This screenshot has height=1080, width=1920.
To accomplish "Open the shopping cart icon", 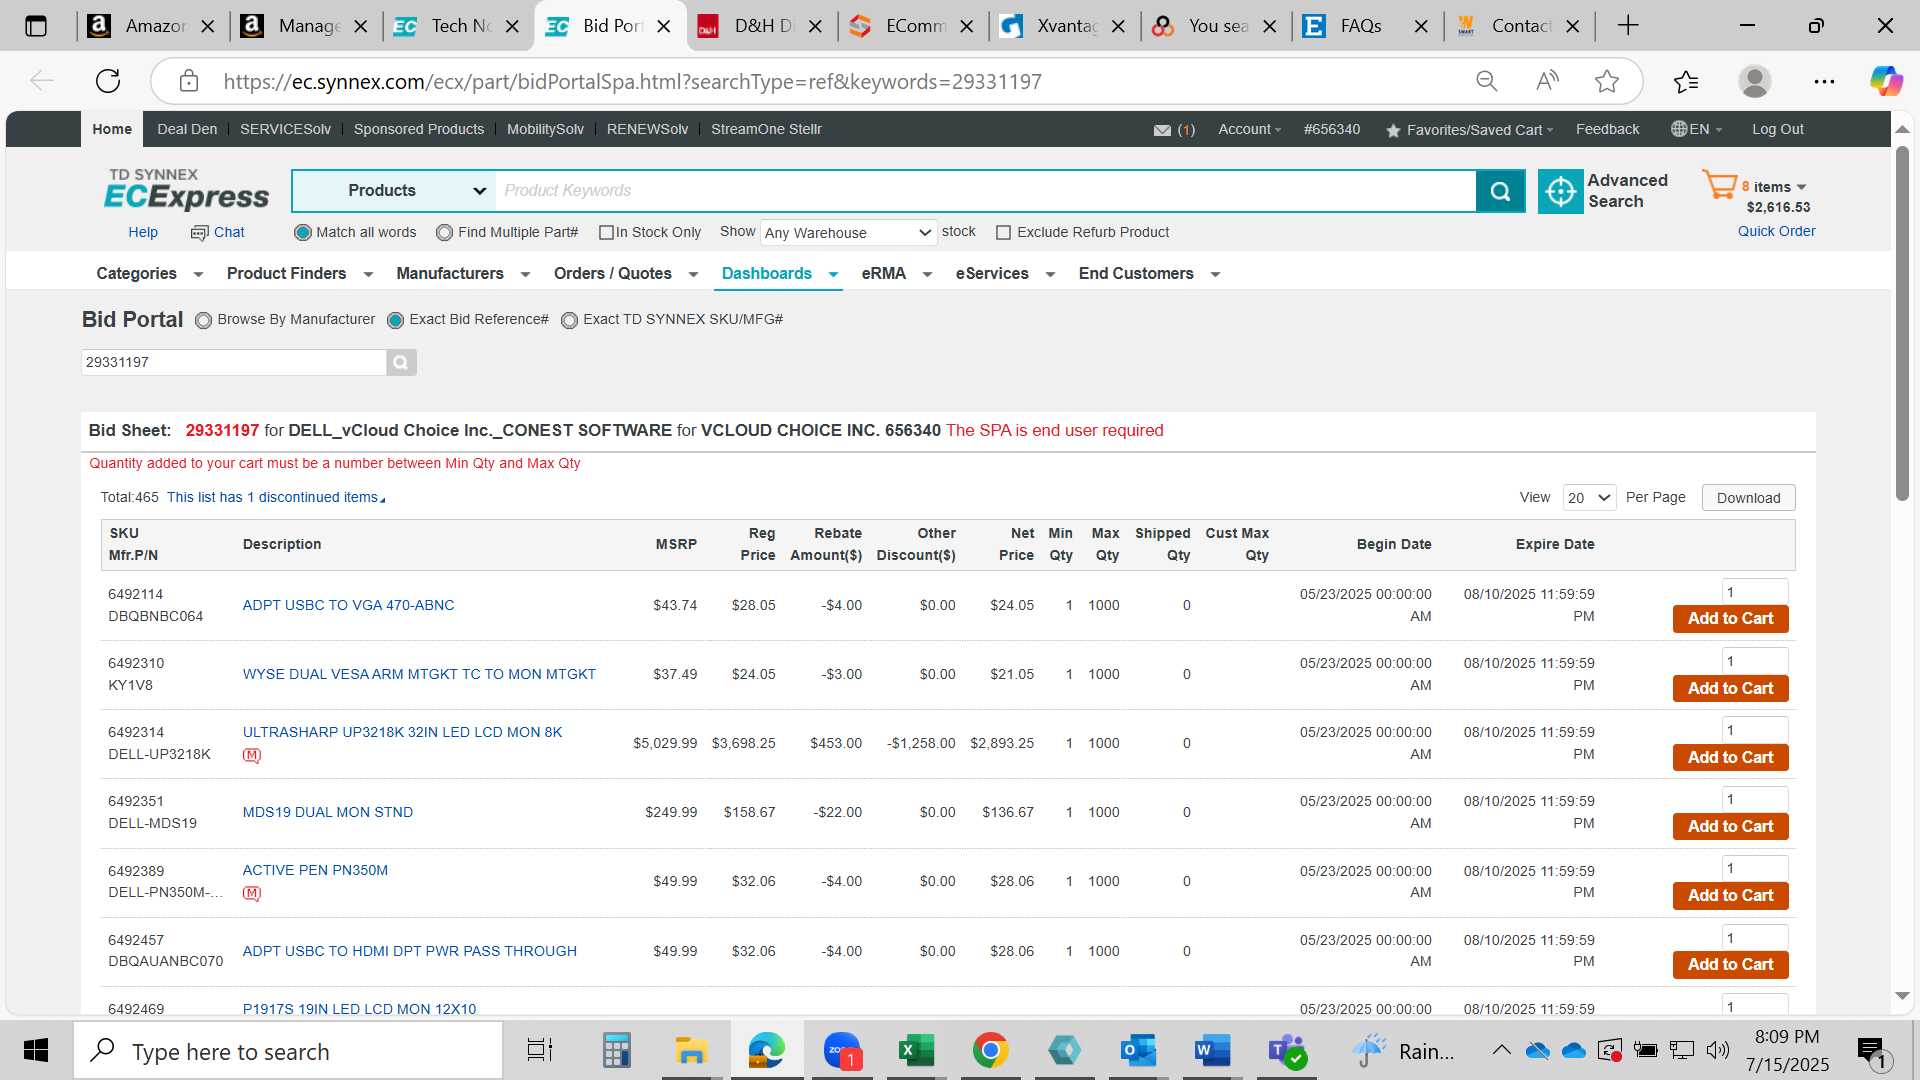I will (x=1720, y=185).
